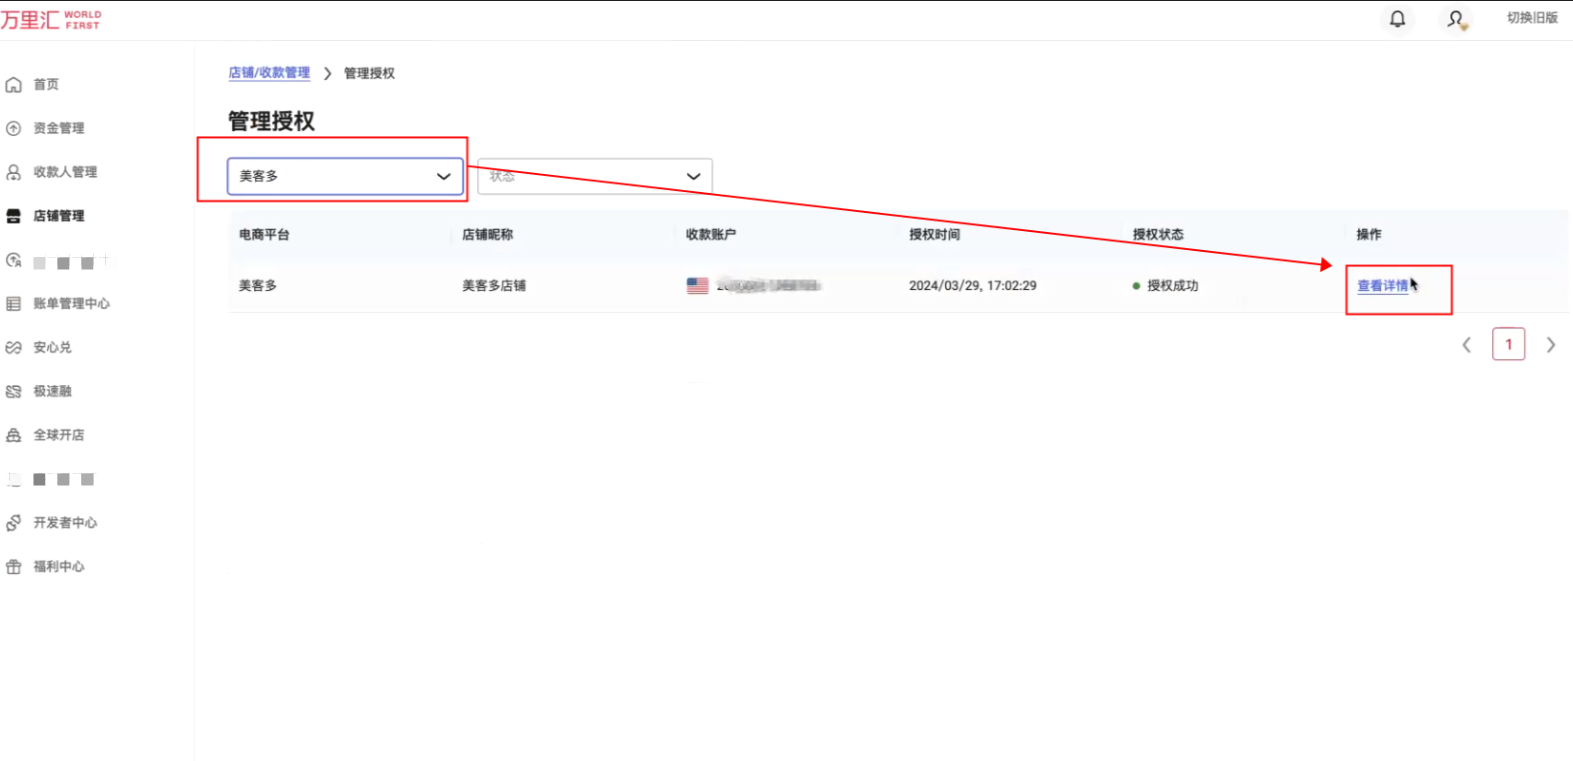
Task: Click the 收款账户 column header
Action: 711,235
